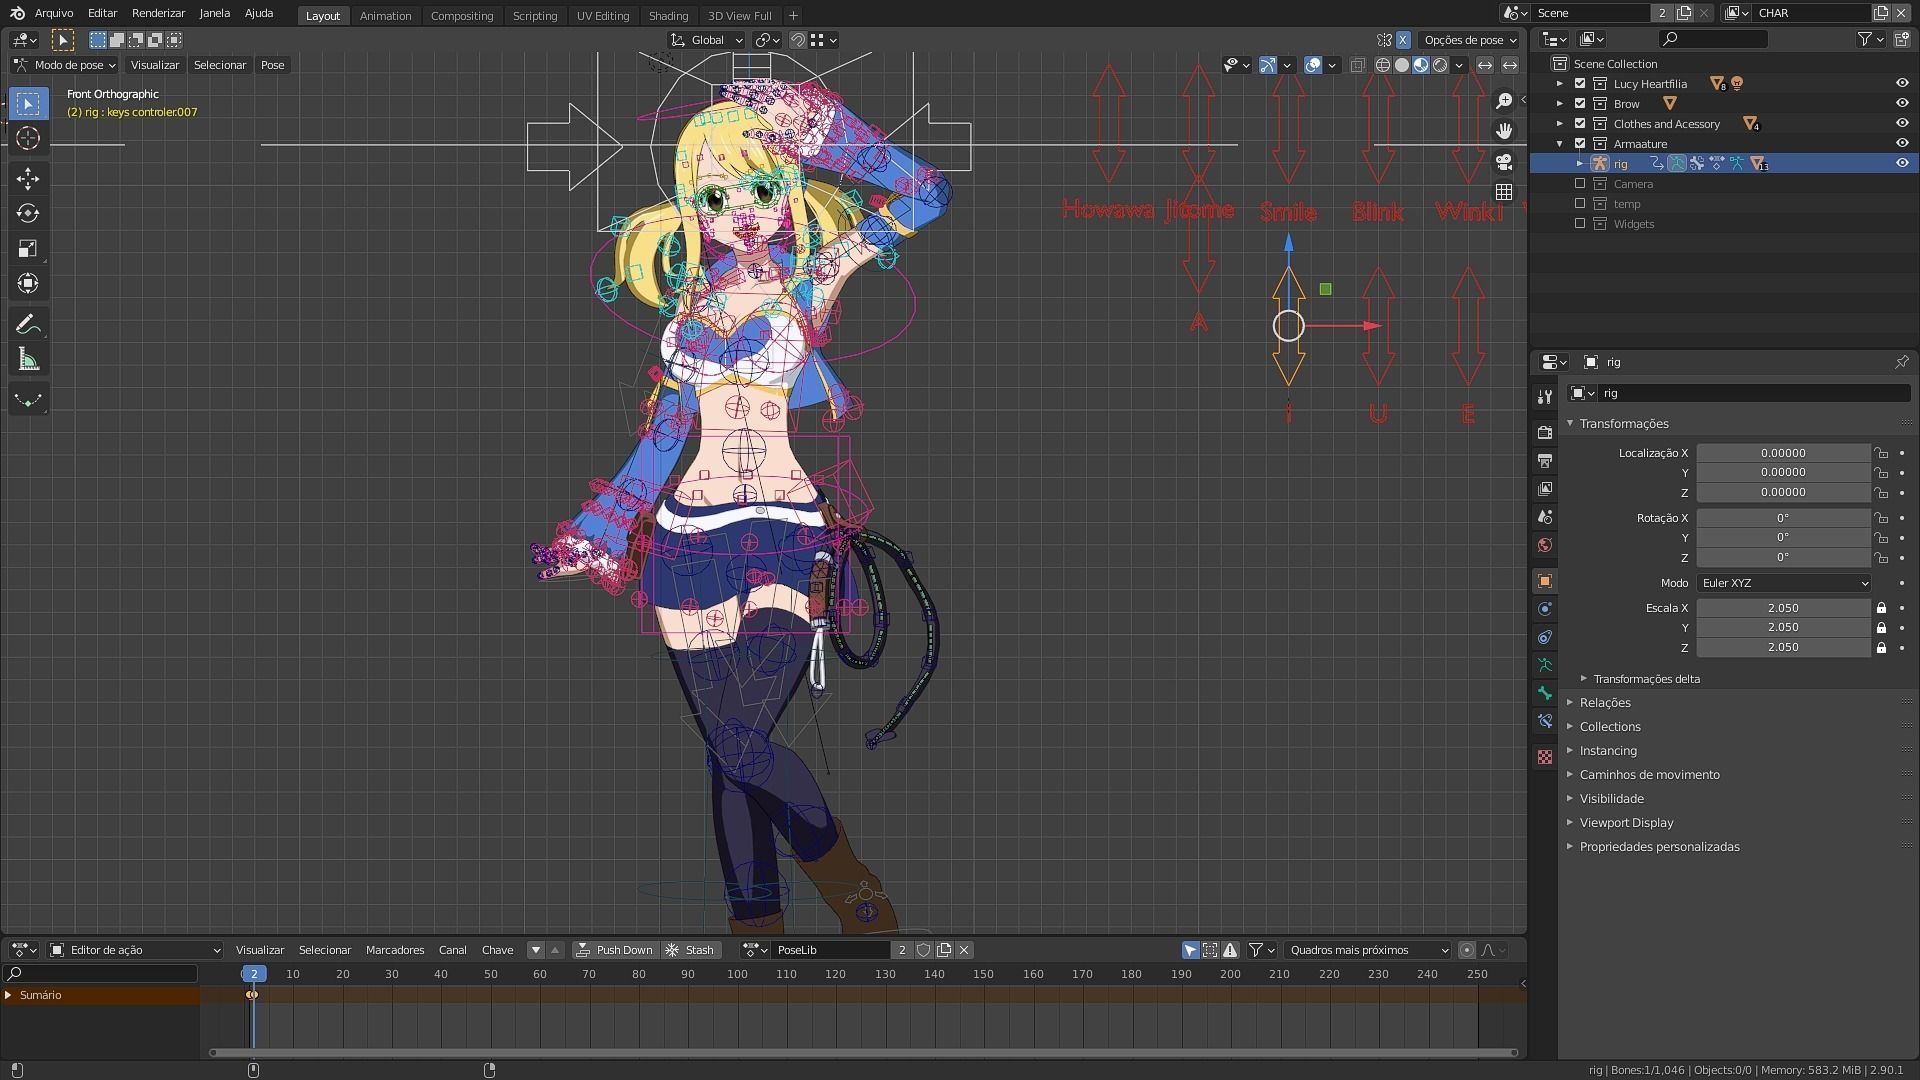The image size is (1920, 1080).
Task: Unlink the PoseLib action with X
Action: pos(964,950)
